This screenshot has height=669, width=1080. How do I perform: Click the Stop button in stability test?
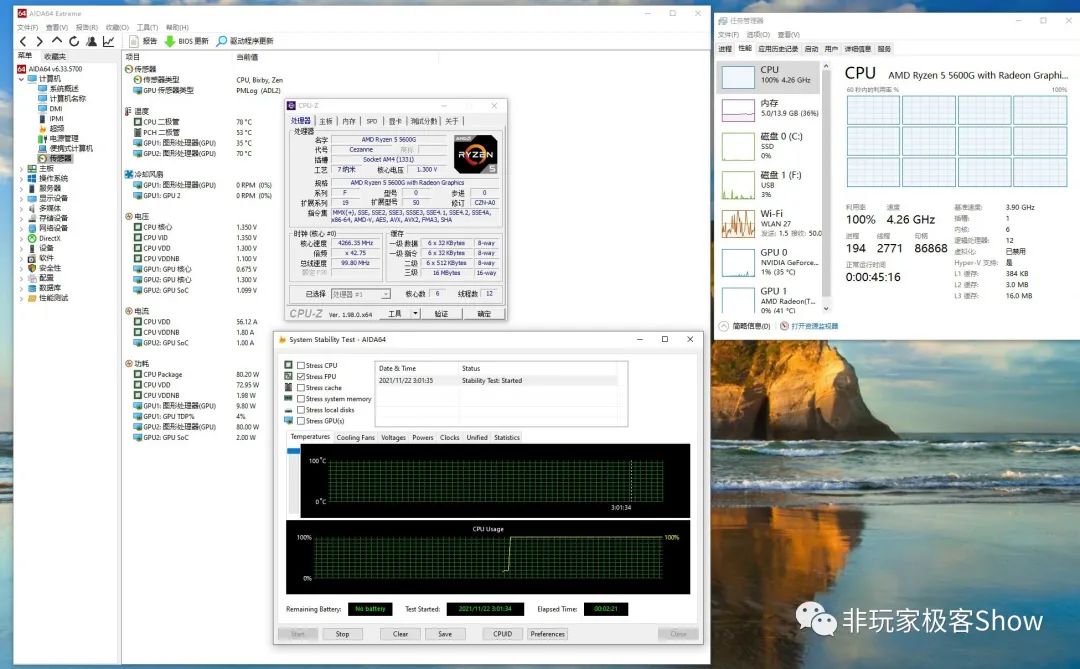tap(342, 634)
